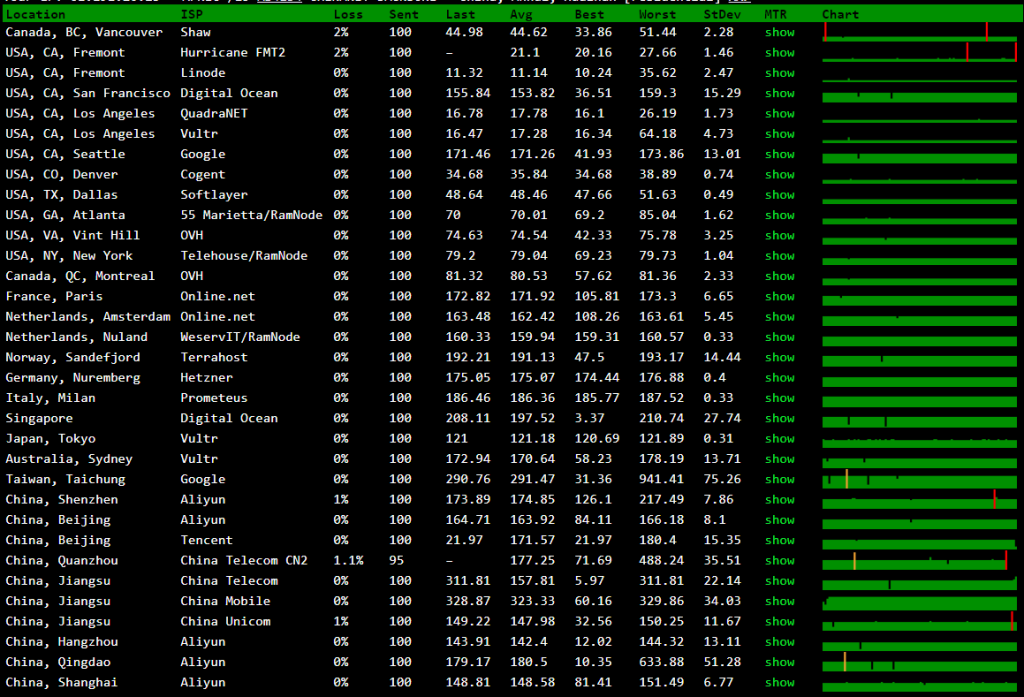Open show link for Atlanta 55 Marietta/RamNode

(x=780, y=215)
